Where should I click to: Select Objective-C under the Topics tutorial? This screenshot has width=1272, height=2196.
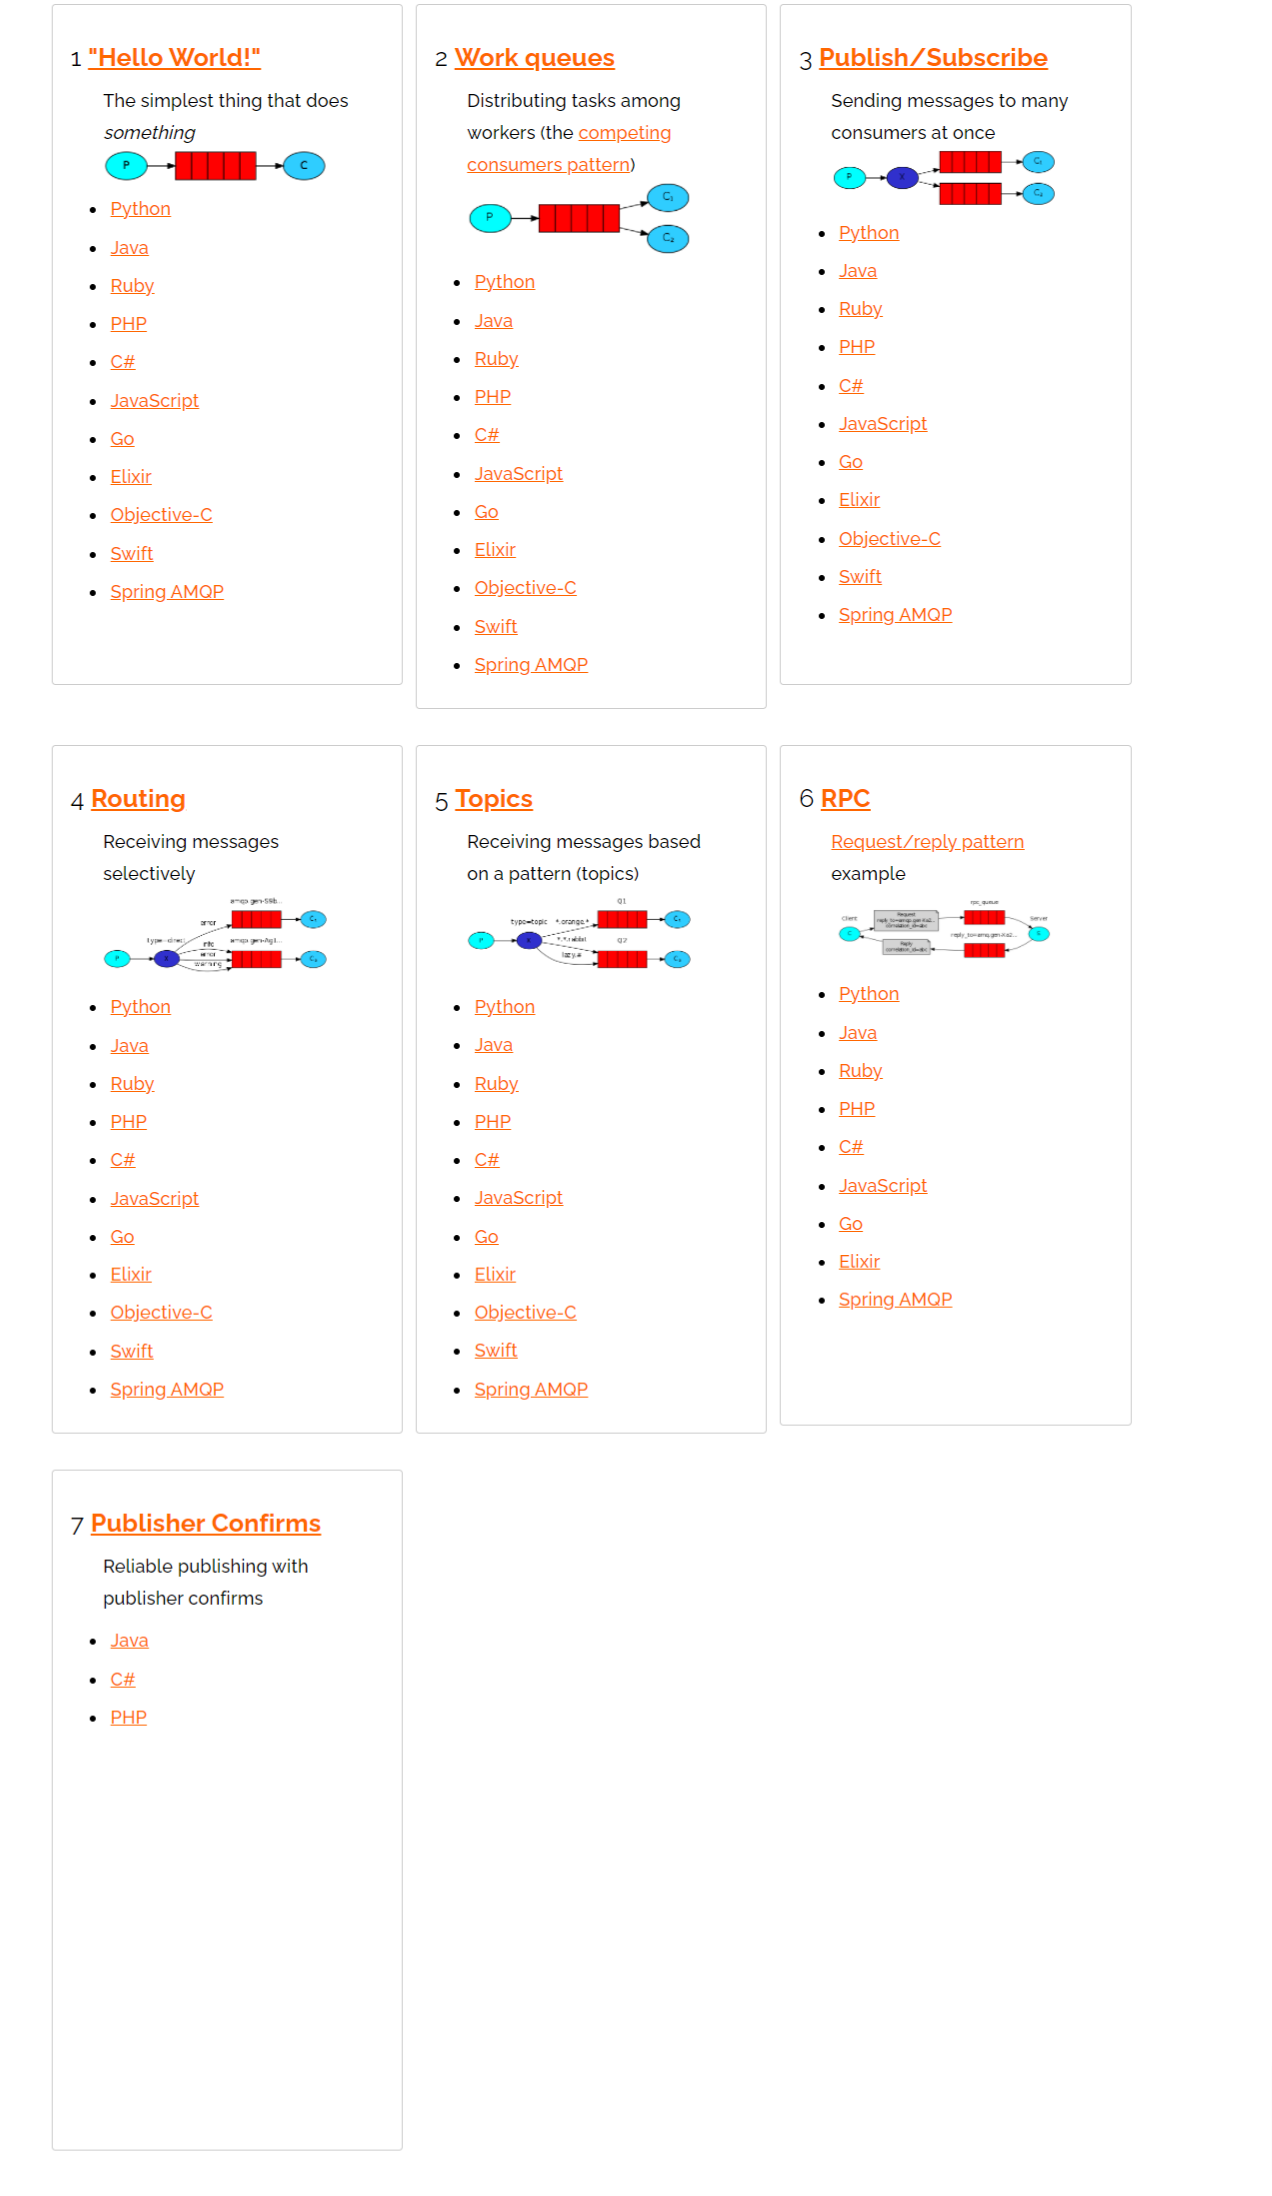[524, 1313]
